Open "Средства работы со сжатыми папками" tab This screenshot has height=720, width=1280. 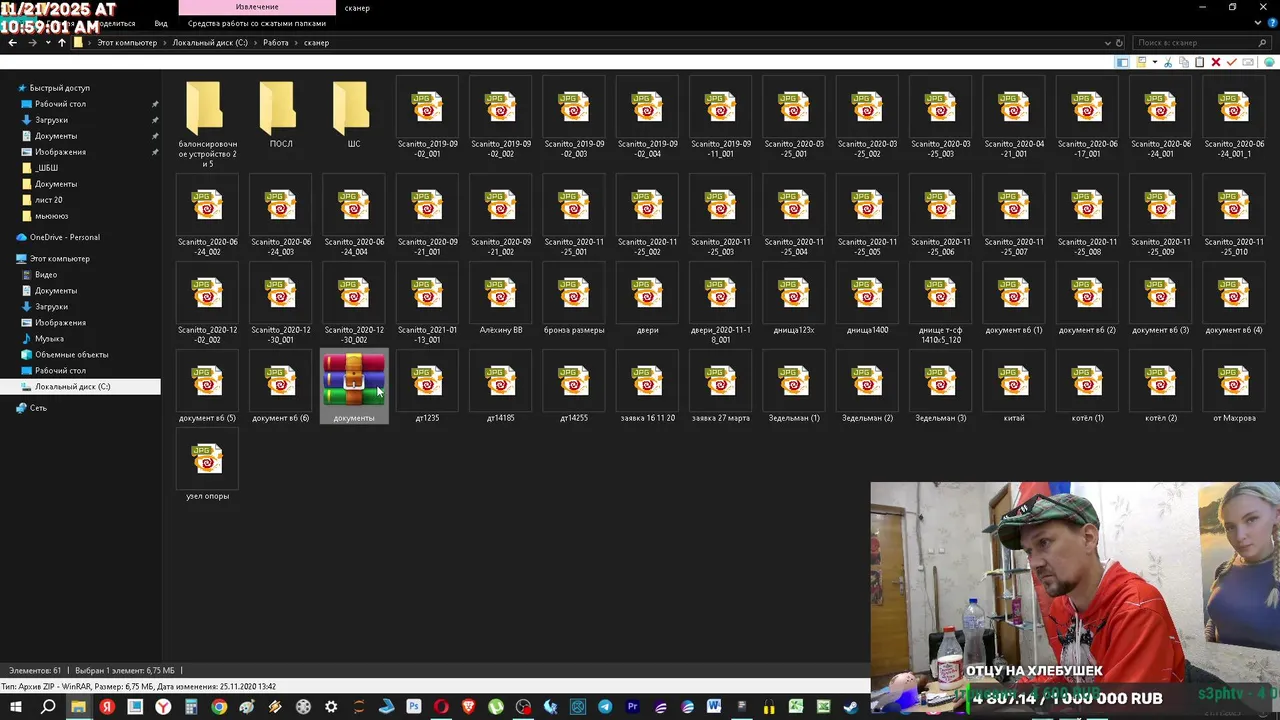(257, 23)
